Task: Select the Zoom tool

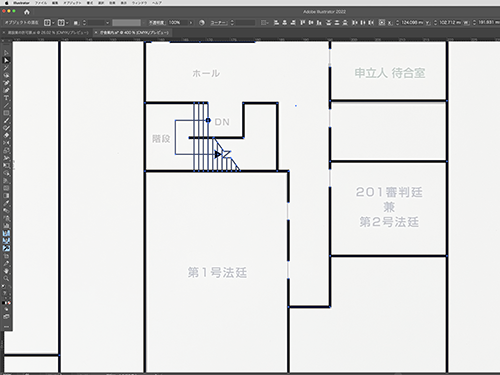Action: pos(6,278)
